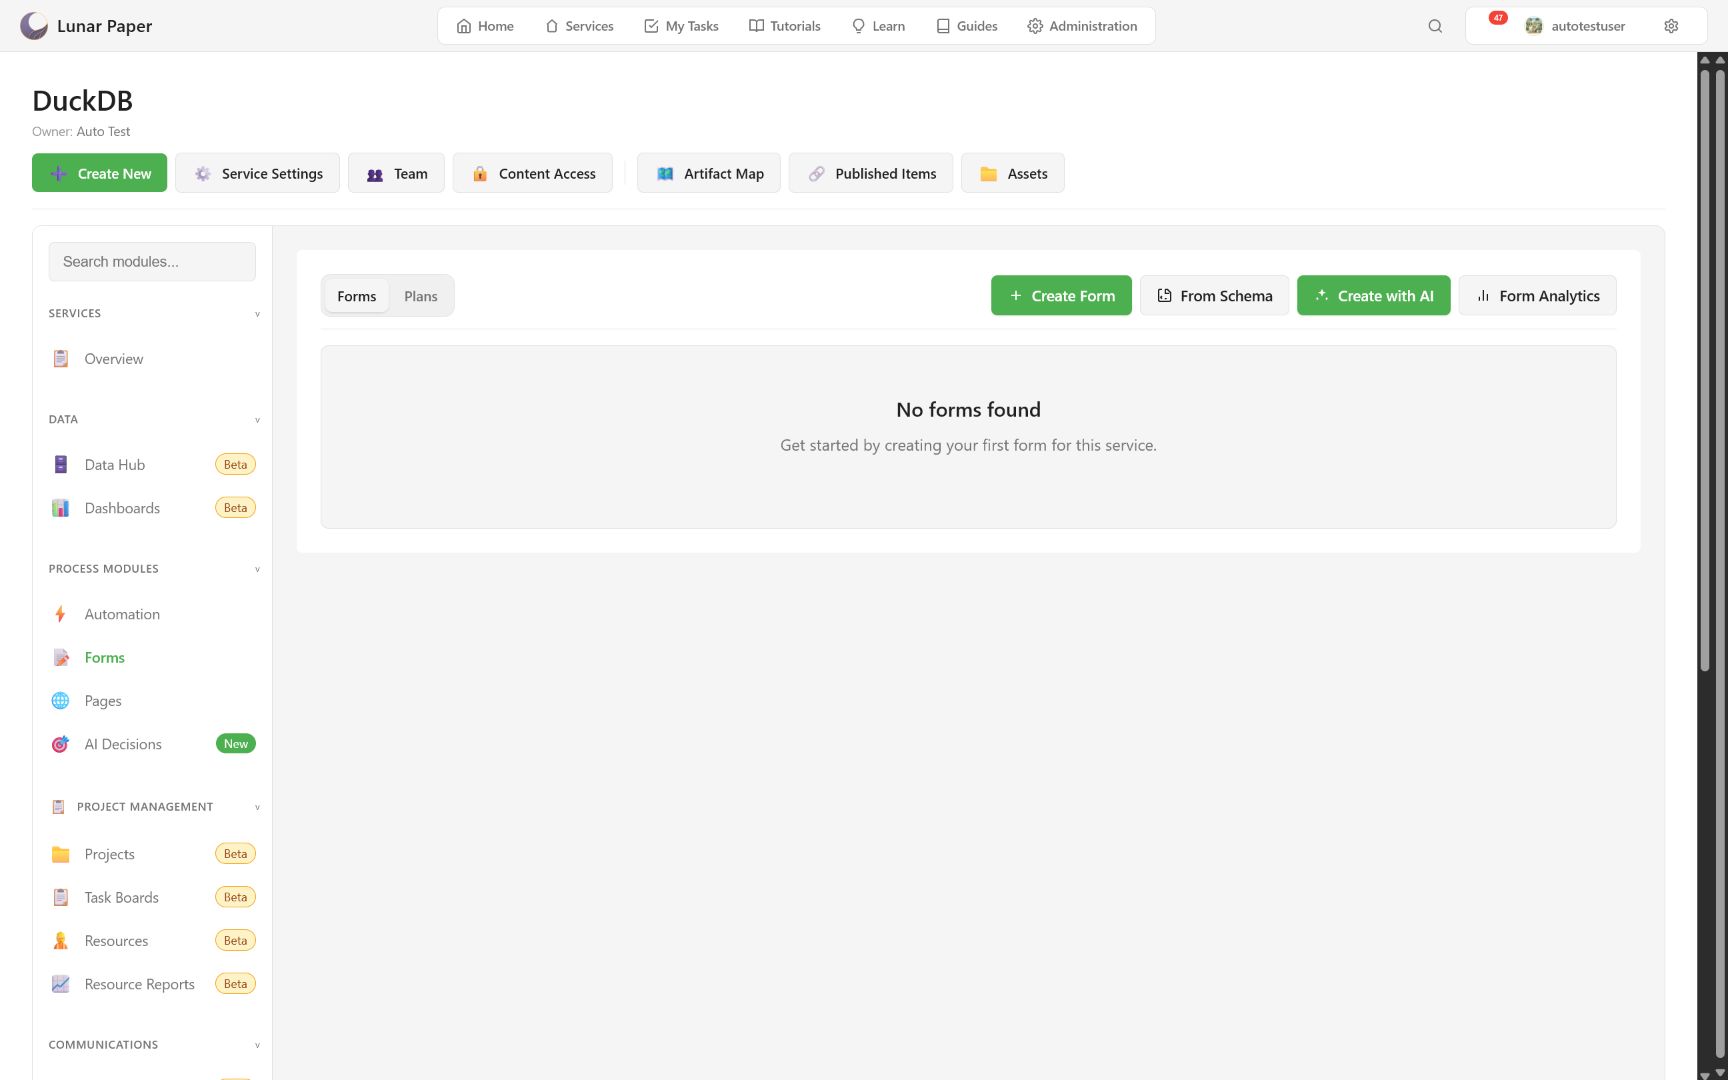
Task: Open Services in top navigation
Action: point(579,26)
